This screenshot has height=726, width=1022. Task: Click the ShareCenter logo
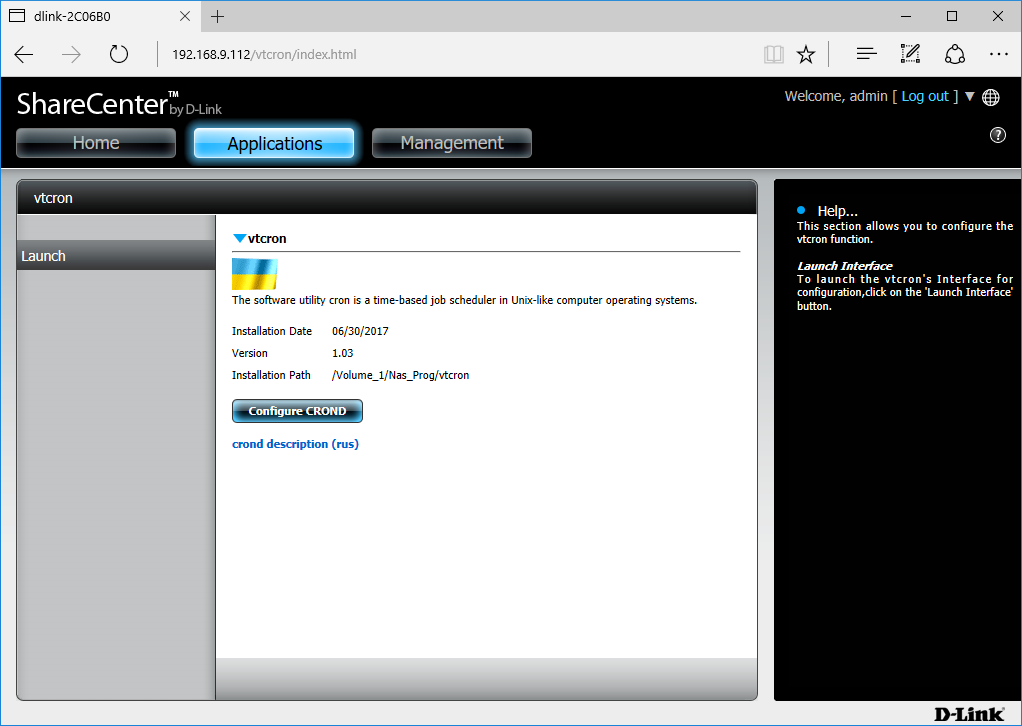(x=119, y=104)
